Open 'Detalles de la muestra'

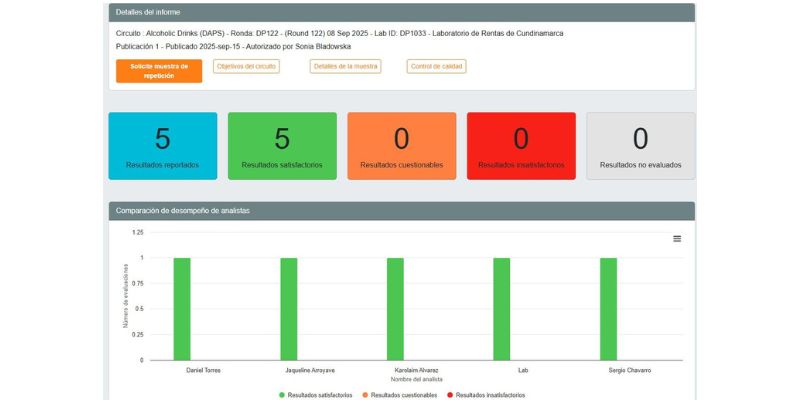(x=345, y=66)
